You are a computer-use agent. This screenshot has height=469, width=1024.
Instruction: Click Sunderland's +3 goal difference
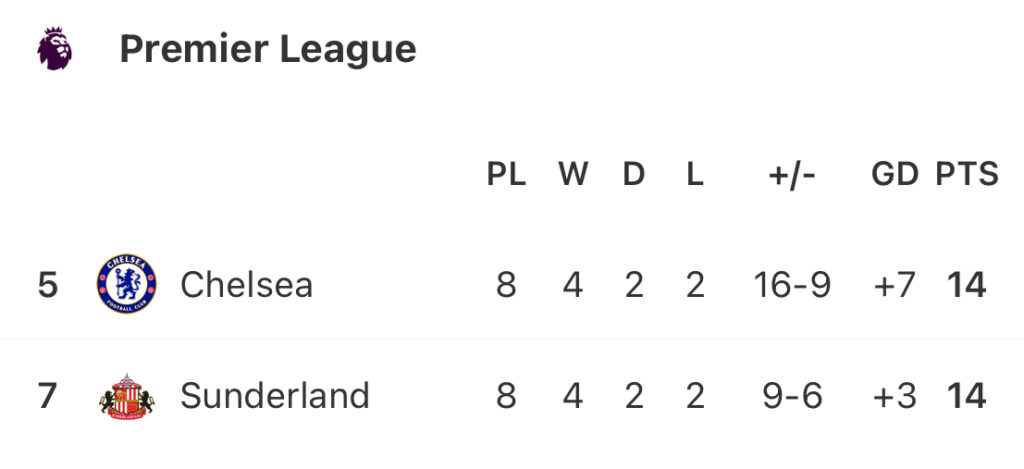click(x=894, y=396)
